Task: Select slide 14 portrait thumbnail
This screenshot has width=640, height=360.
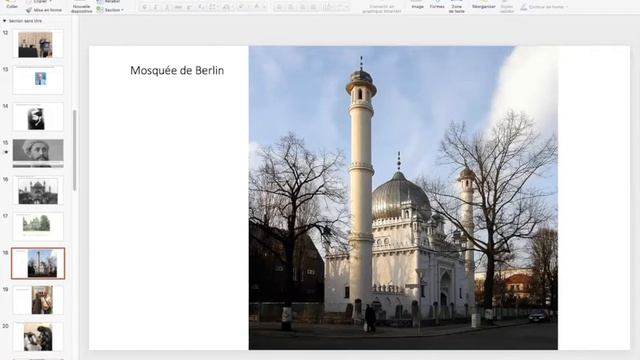Action: click(x=38, y=117)
